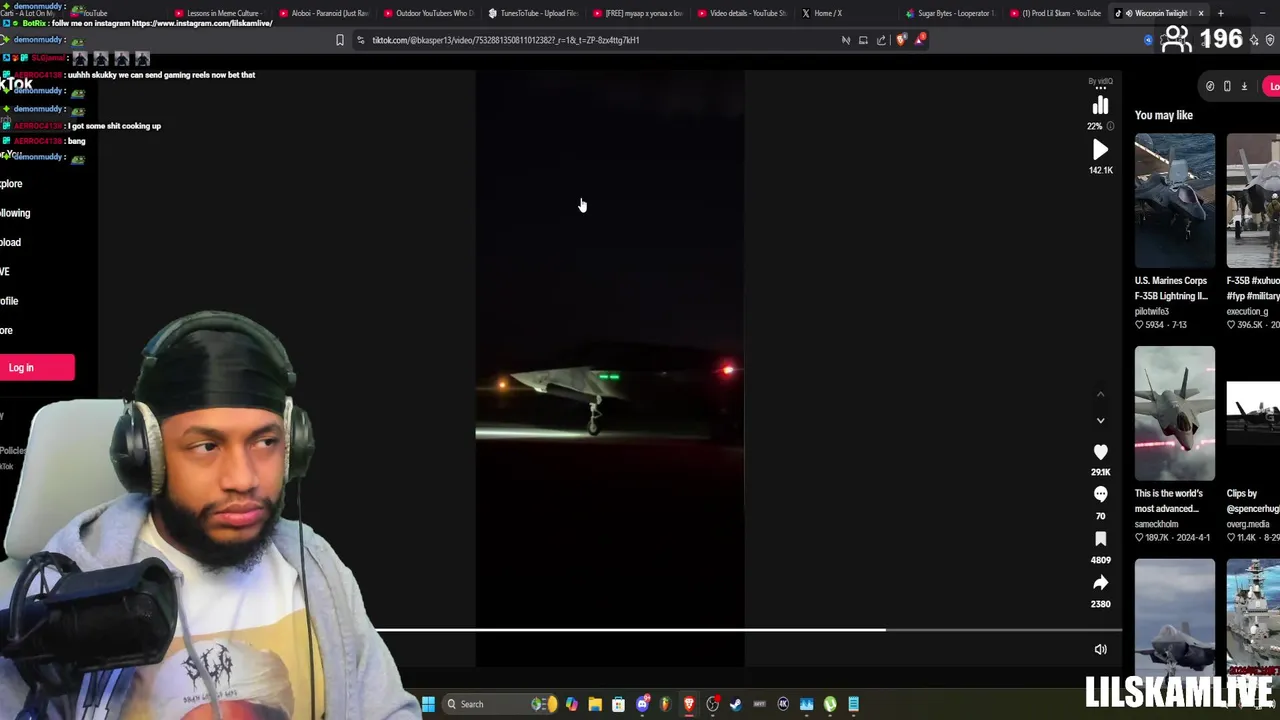
Task: Go to next video with down chevron
Action: (1100, 421)
